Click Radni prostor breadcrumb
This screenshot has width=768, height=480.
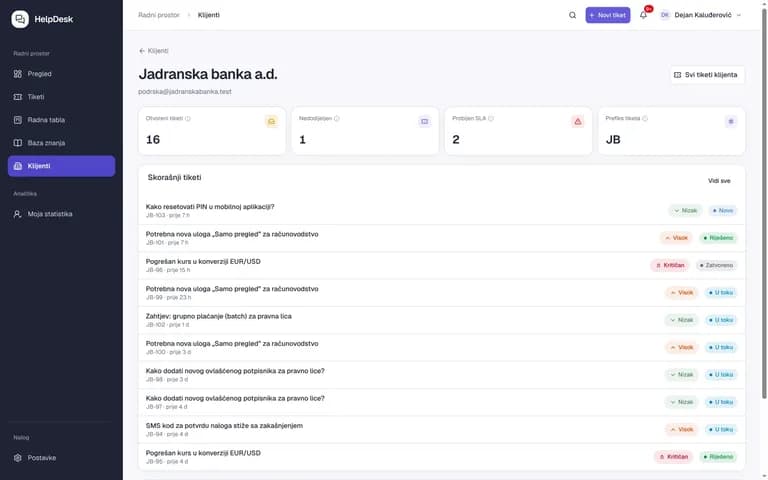(159, 15)
